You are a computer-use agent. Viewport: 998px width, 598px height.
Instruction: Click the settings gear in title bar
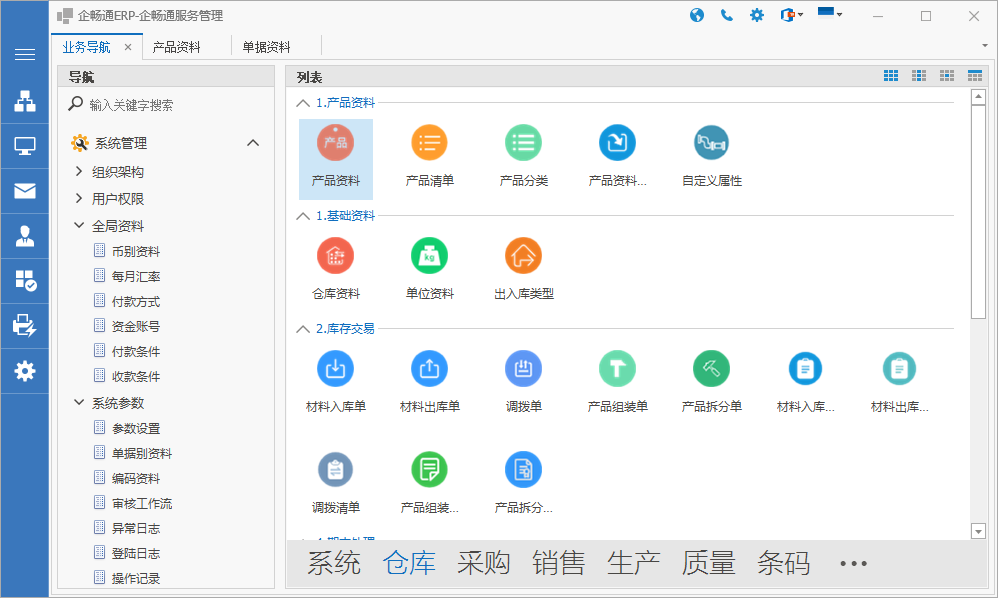coord(756,15)
